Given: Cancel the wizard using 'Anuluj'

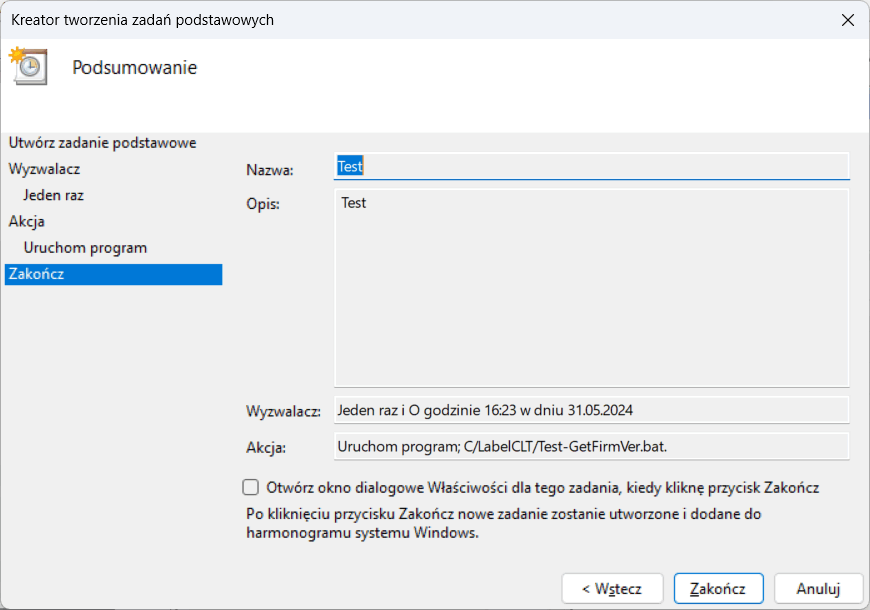Looking at the screenshot, I should (x=817, y=588).
